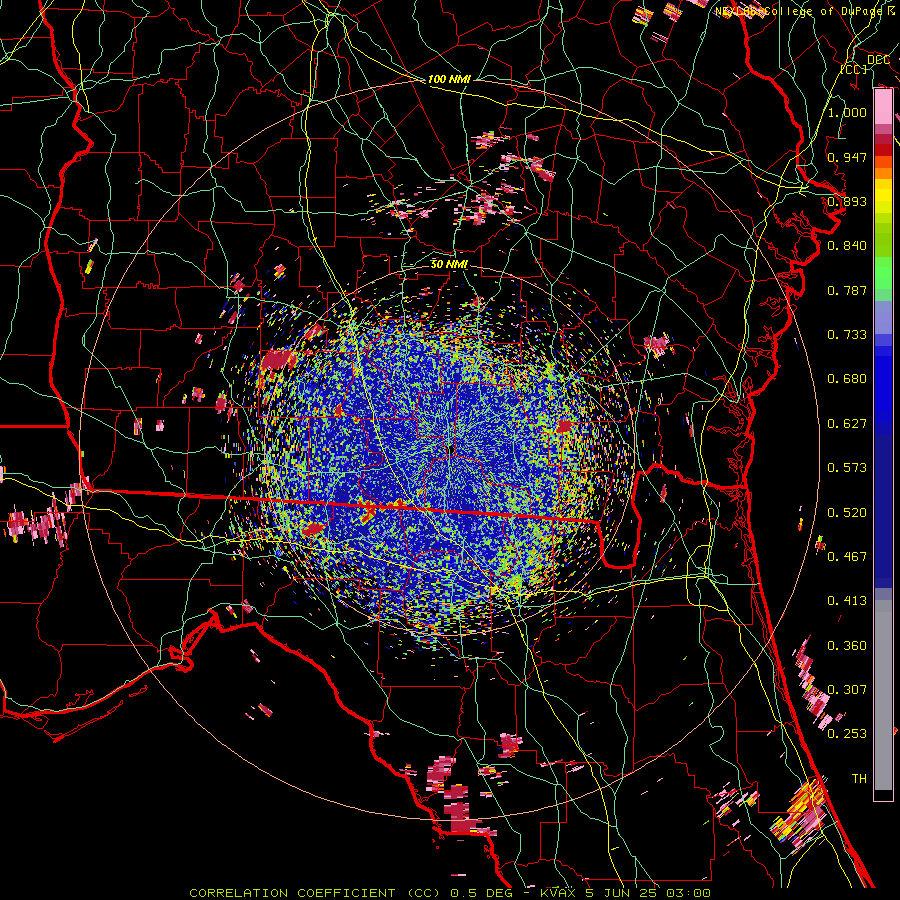Select the 0.947 legend value

coord(847,157)
